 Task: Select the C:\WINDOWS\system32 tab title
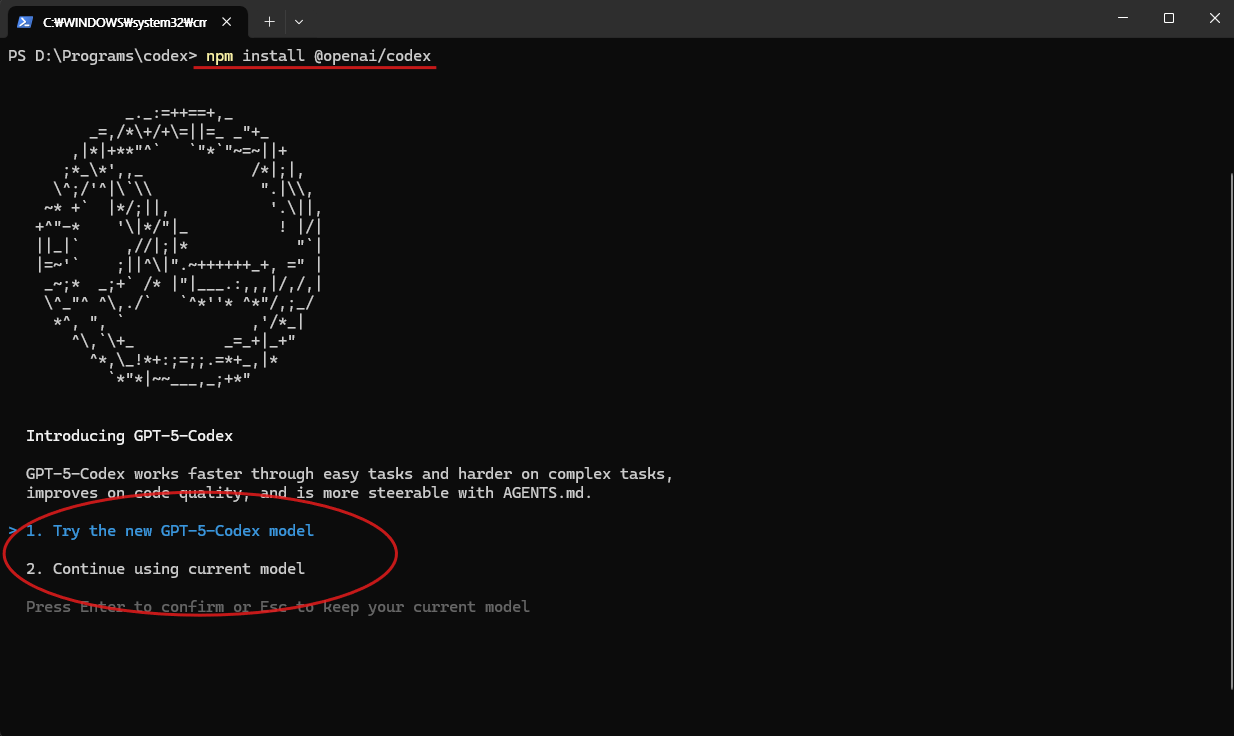(124, 20)
